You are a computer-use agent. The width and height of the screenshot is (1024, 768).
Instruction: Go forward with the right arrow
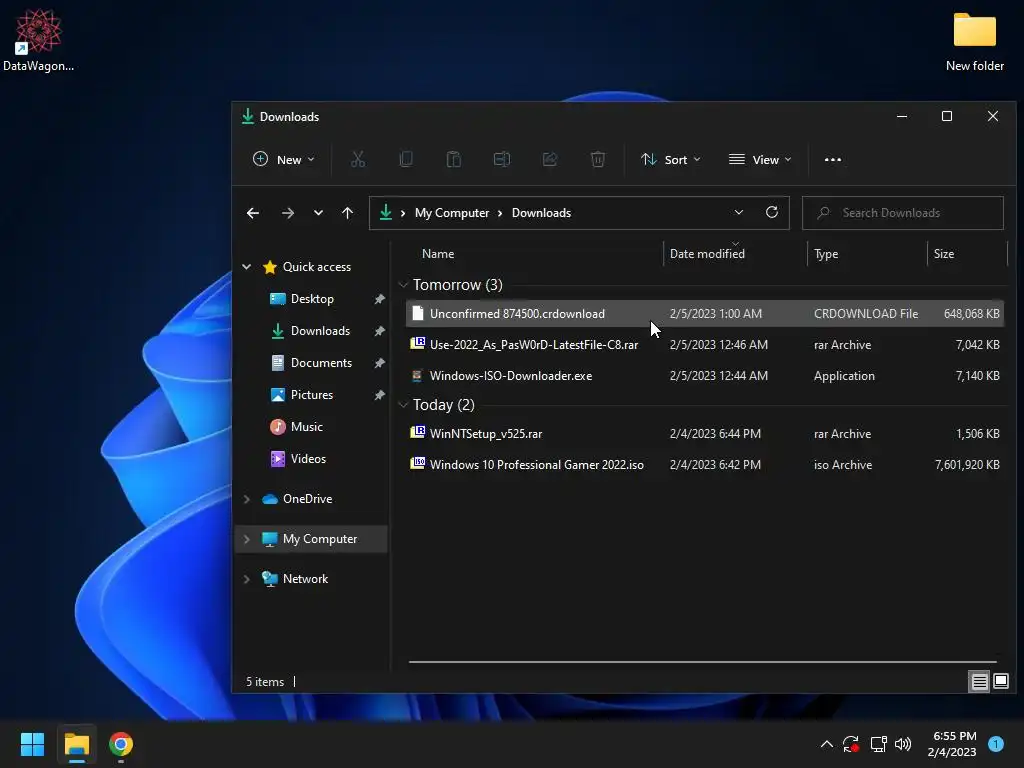click(x=287, y=213)
